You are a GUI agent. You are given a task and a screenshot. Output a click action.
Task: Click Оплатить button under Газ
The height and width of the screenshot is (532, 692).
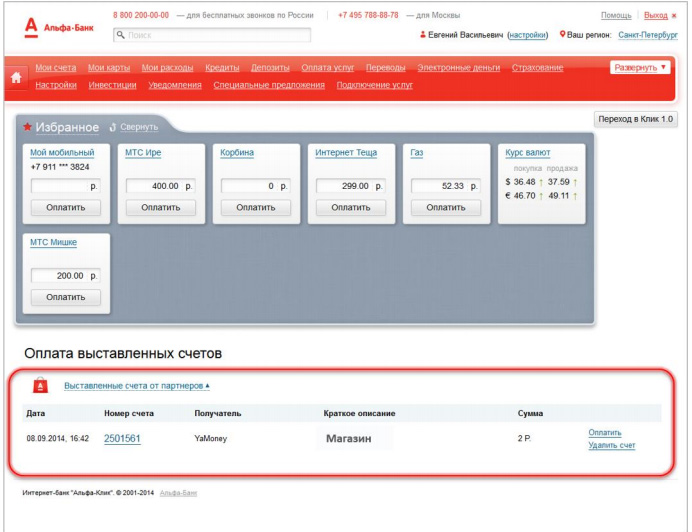[446, 208]
